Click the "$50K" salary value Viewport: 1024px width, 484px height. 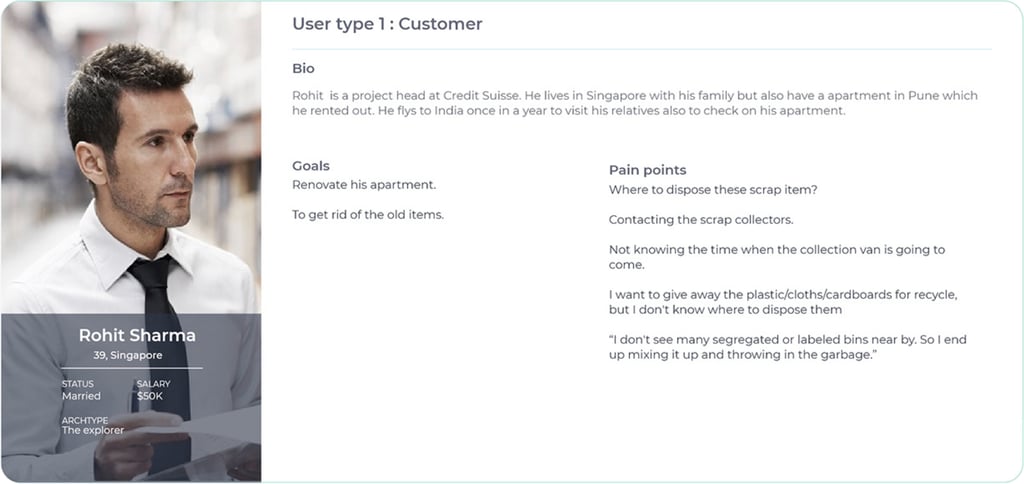coord(150,396)
